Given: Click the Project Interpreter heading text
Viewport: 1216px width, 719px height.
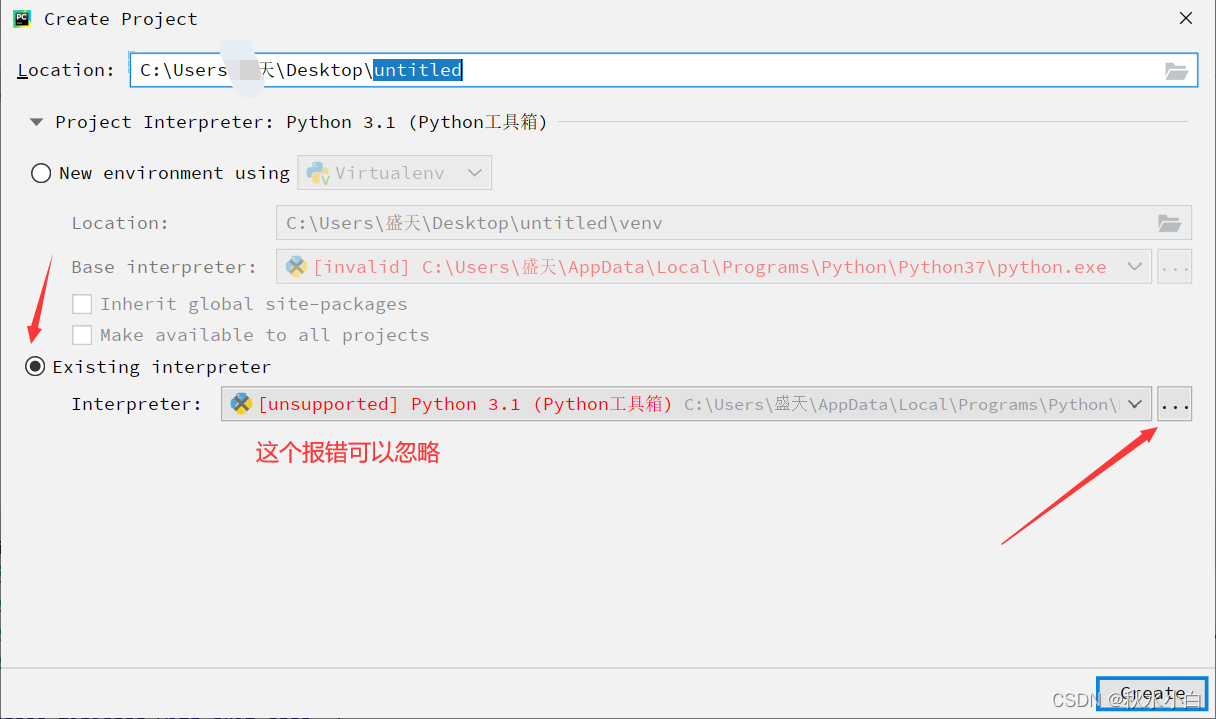Looking at the screenshot, I should [x=302, y=122].
